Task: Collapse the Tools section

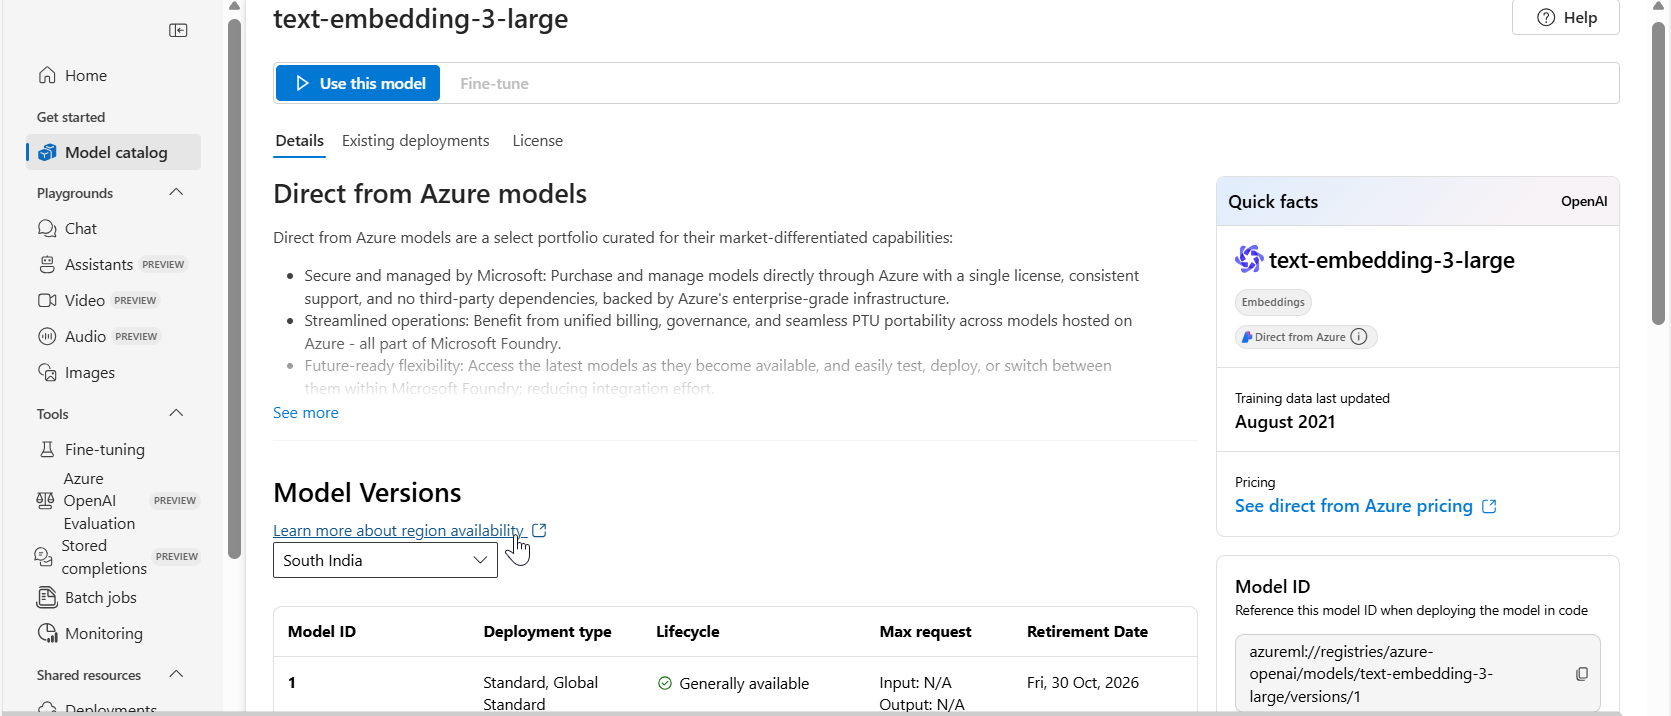Action: point(177,414)
